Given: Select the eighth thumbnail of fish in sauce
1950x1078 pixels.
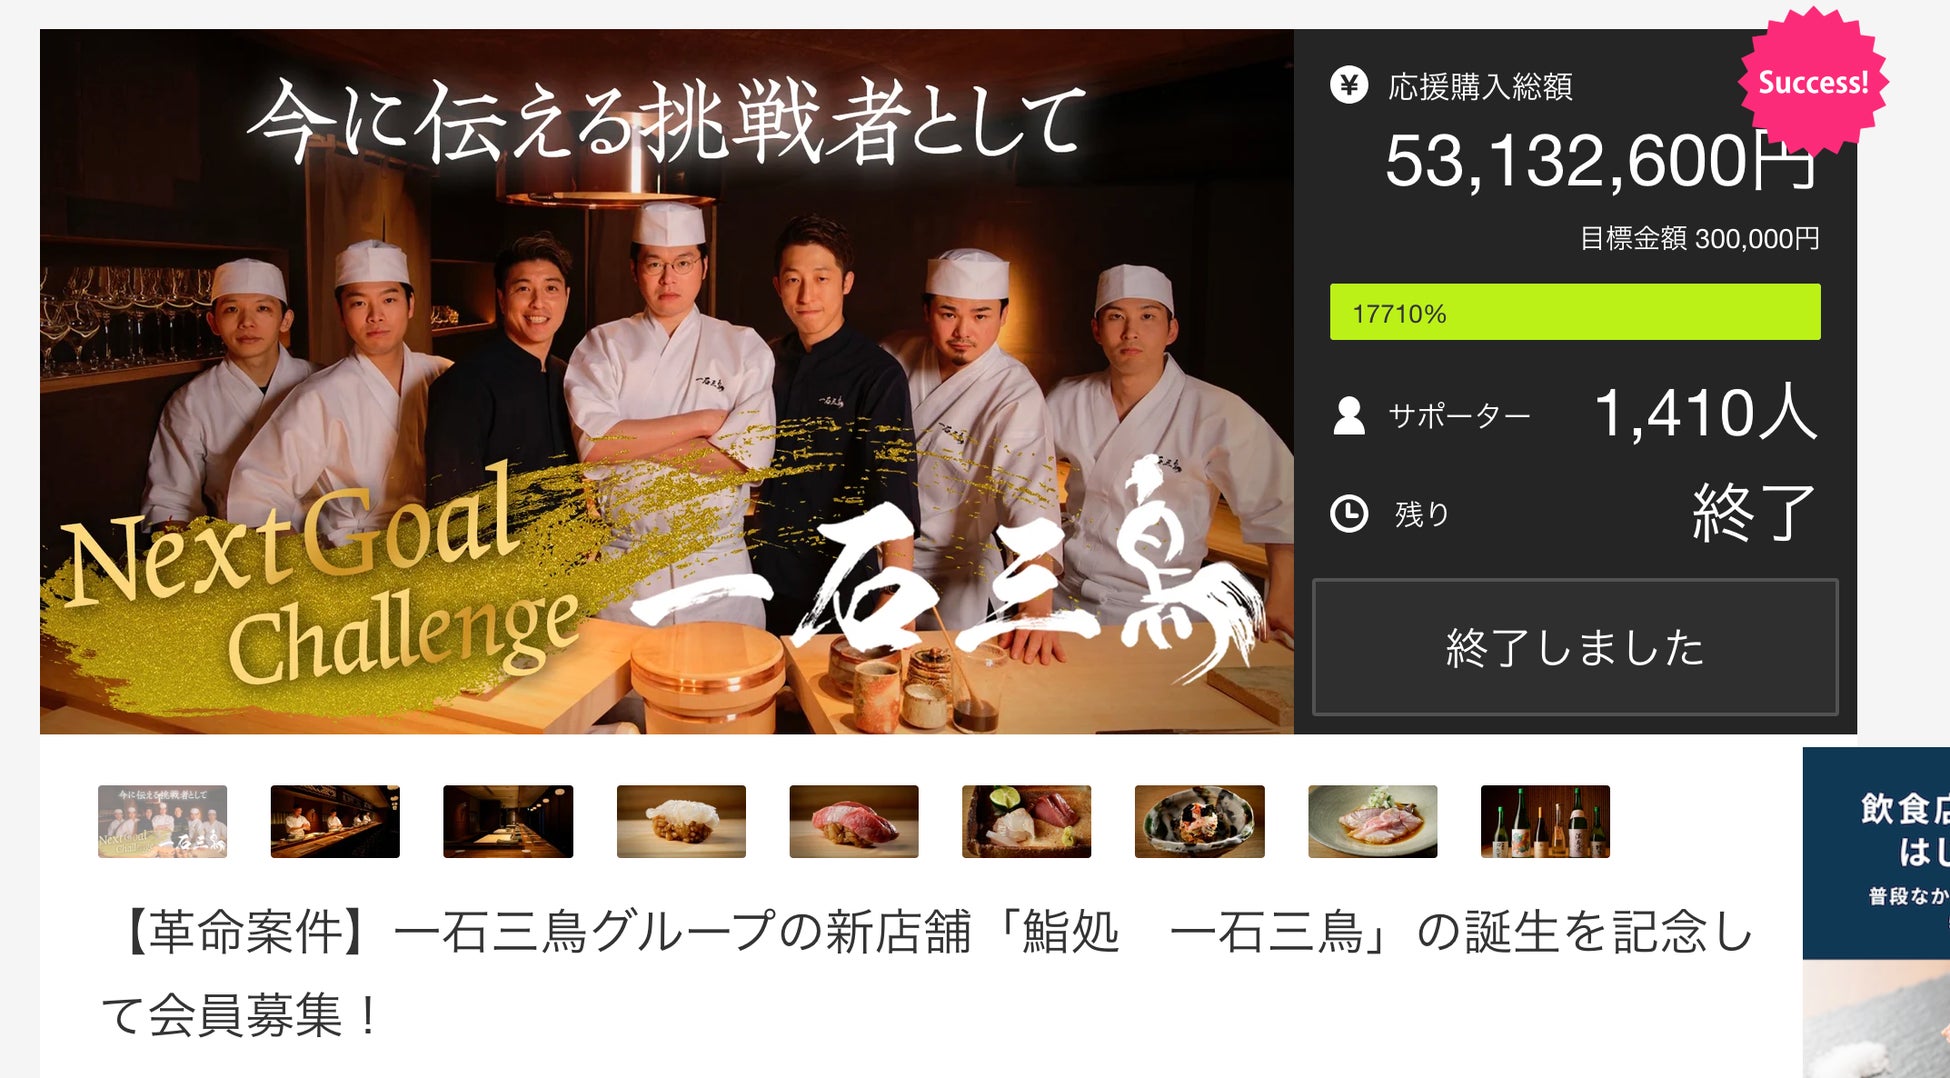Looking at the screenshot, I should coord(1373,821).
